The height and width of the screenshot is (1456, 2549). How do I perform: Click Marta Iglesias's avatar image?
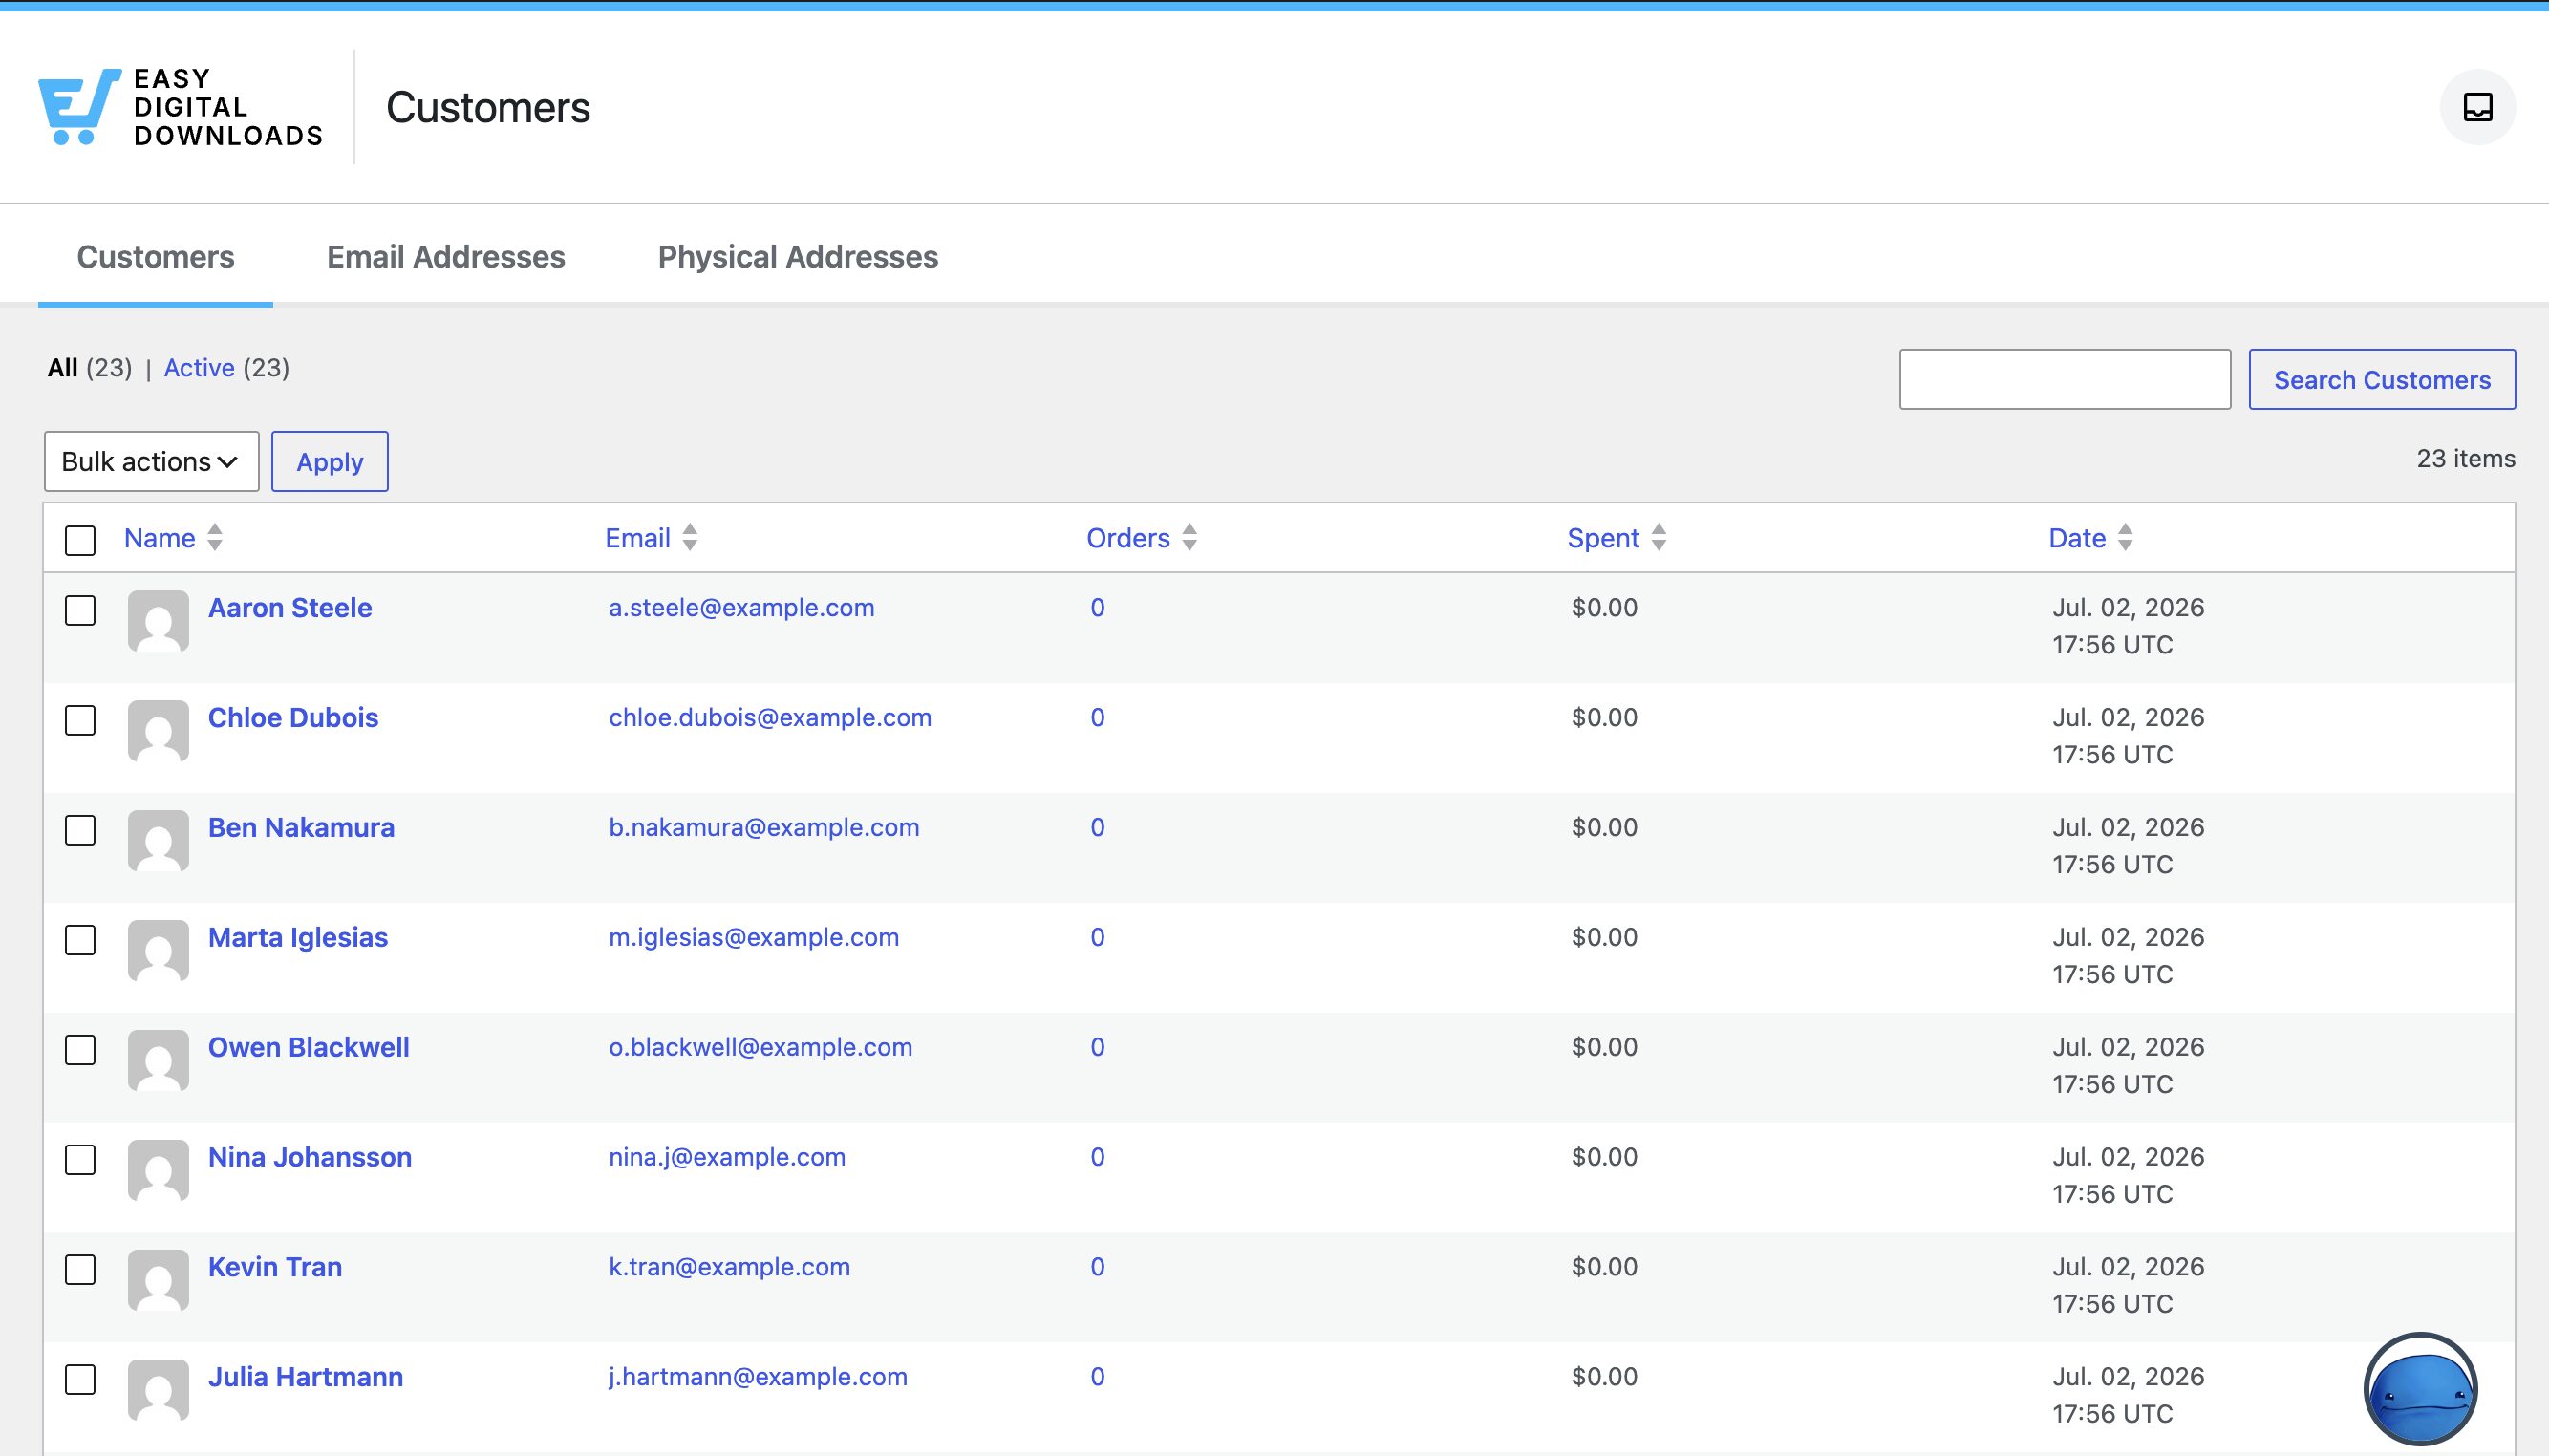[x=158, y=951]
